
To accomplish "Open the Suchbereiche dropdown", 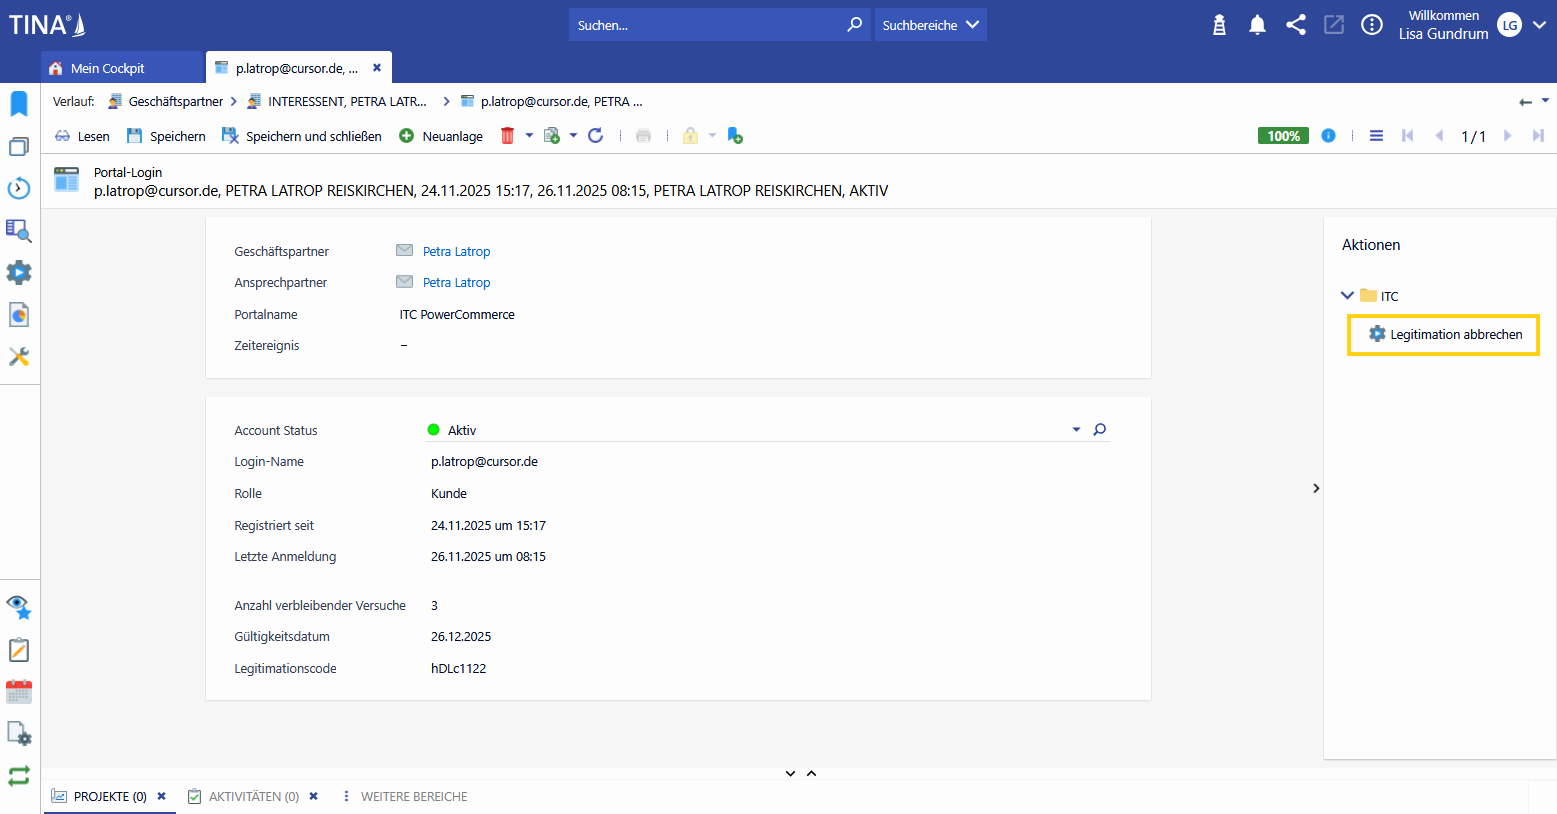I will click(x=930, y=25).
